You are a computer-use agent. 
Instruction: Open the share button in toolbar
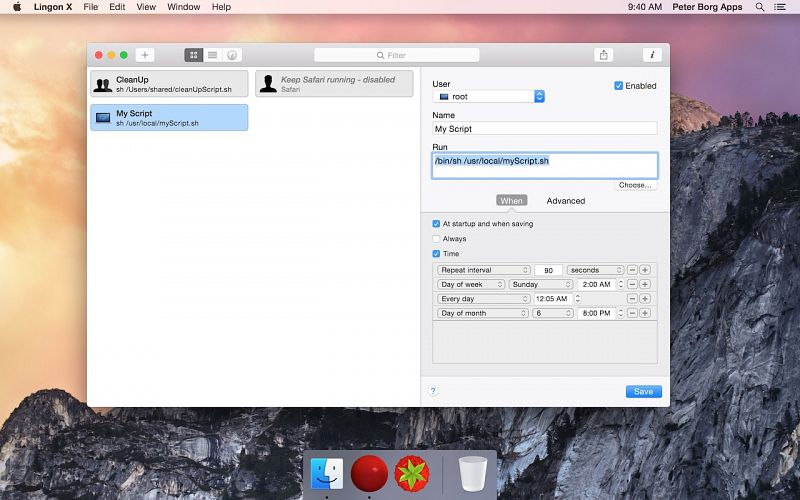603,55
